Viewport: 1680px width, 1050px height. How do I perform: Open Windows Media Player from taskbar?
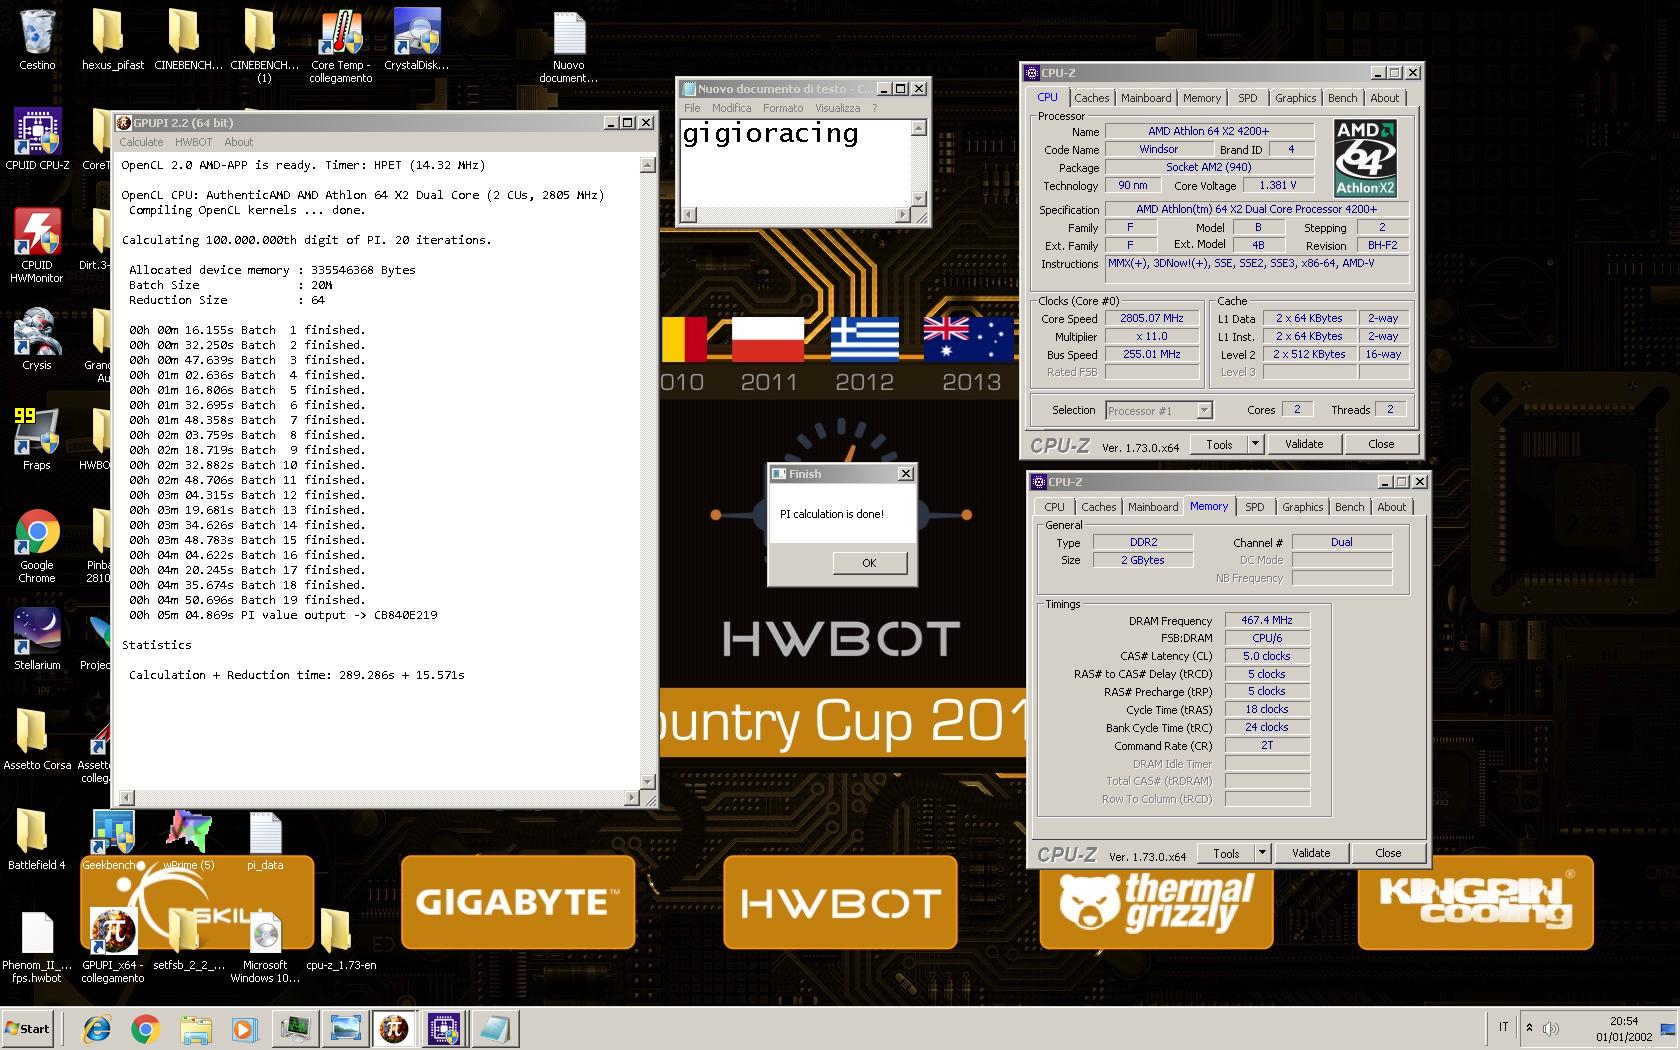pyautogui.click(x=244, y=1029)
